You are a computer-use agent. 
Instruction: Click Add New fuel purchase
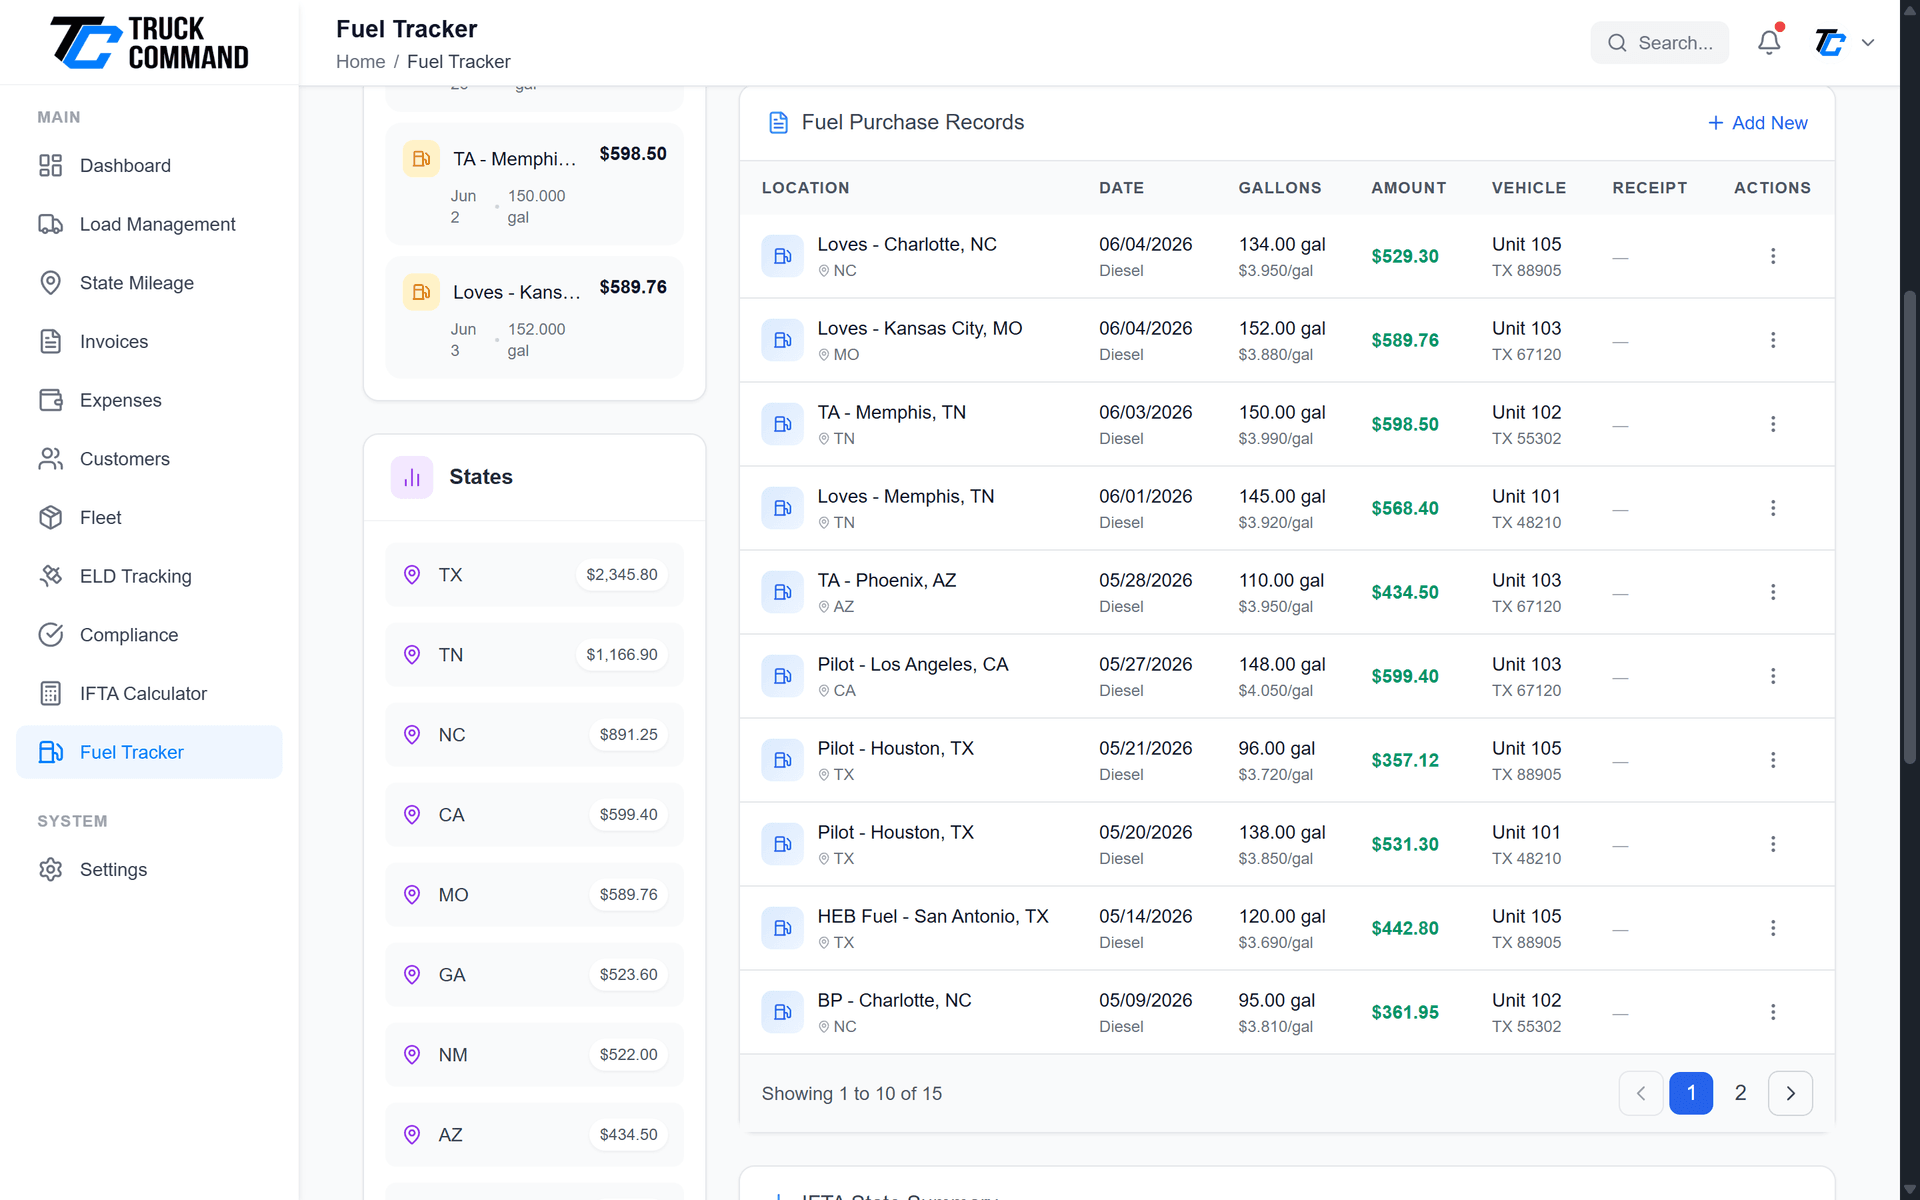tap(1757, 123)
